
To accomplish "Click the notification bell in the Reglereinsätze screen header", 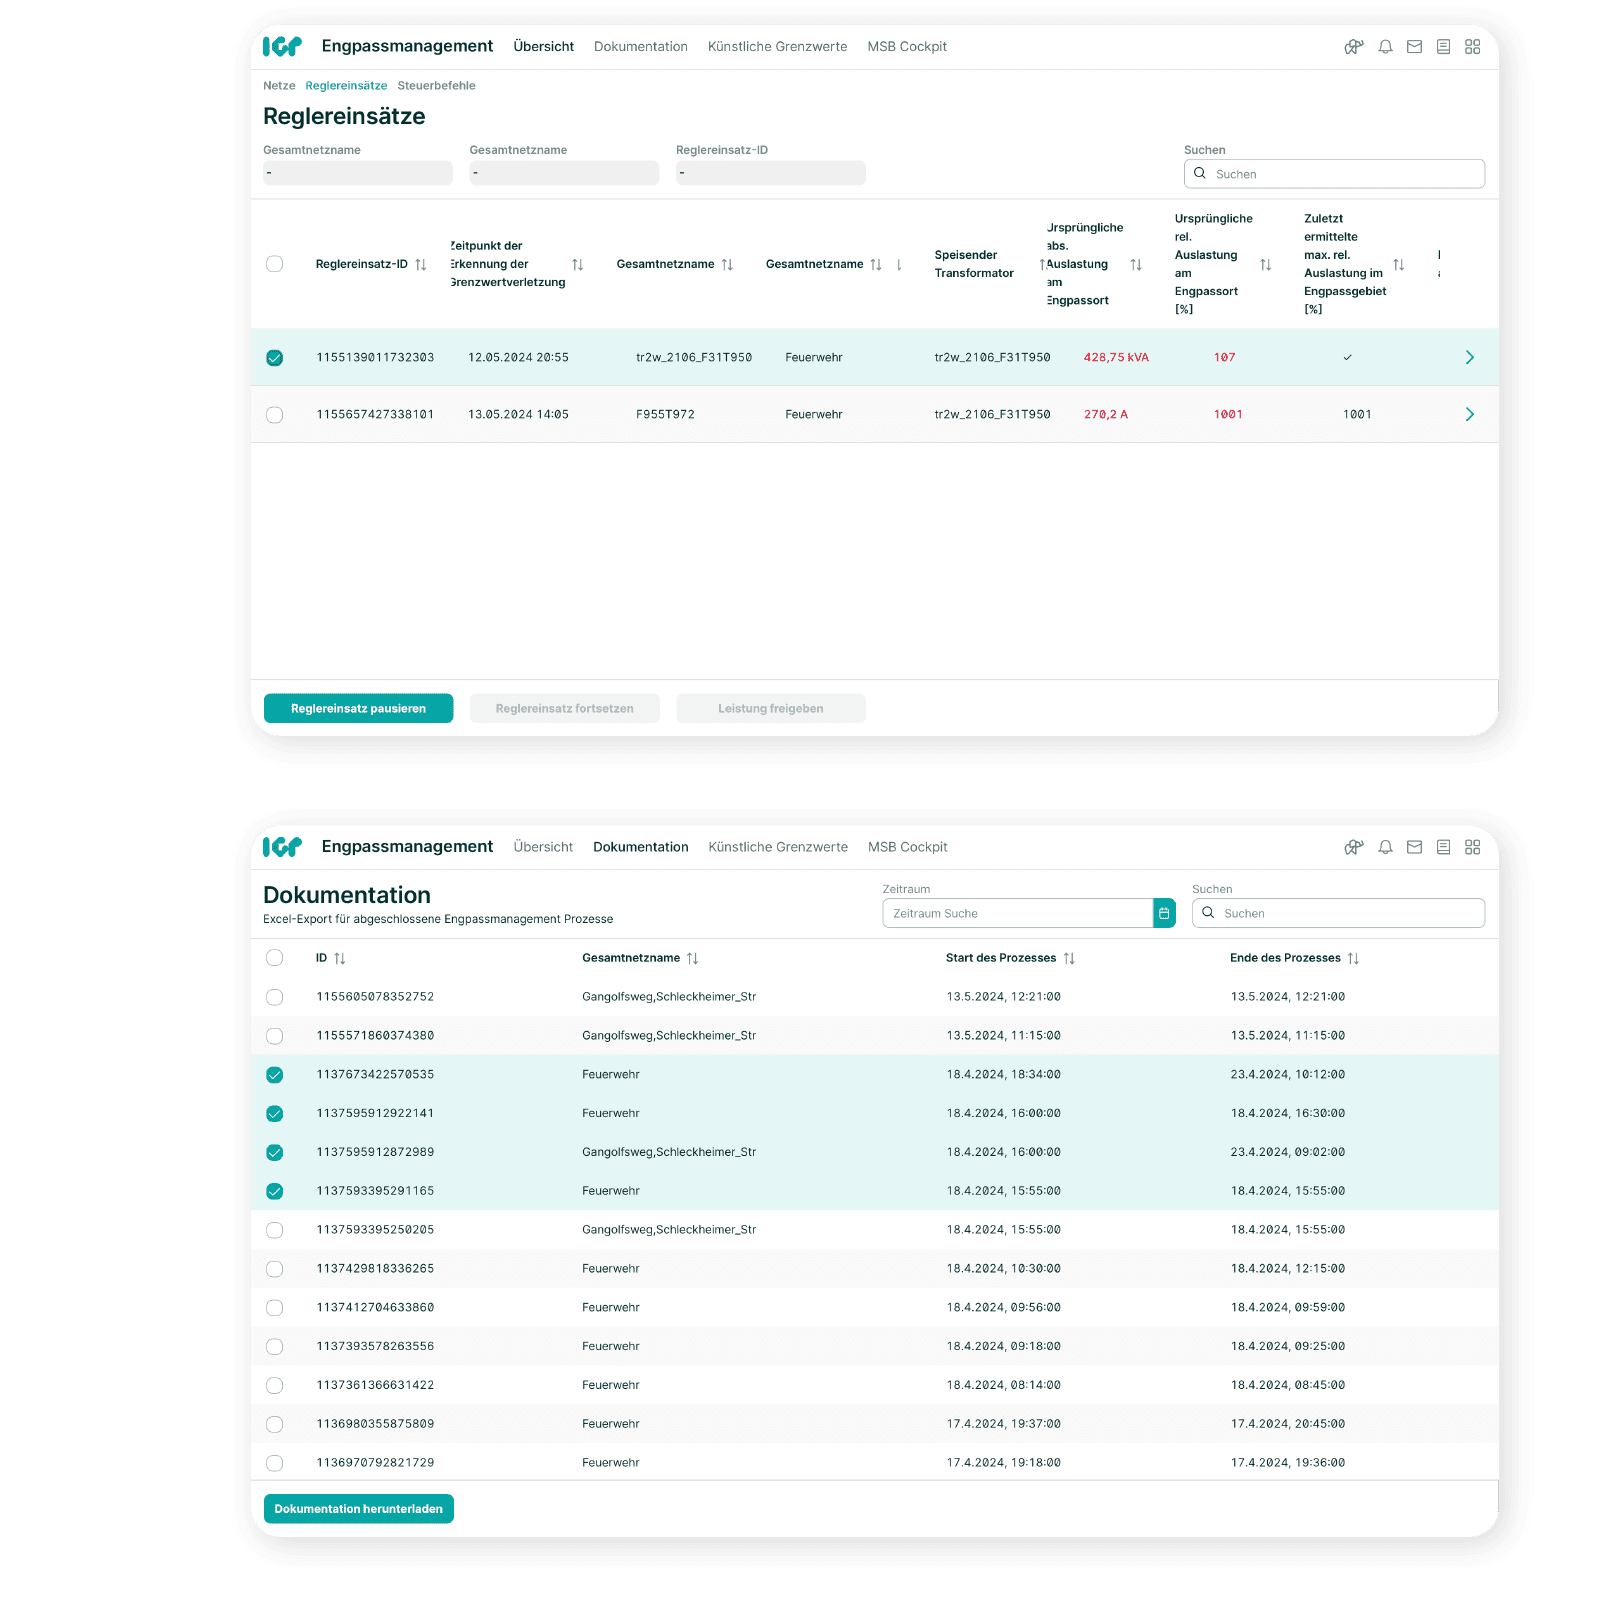I will point(1385,47).
